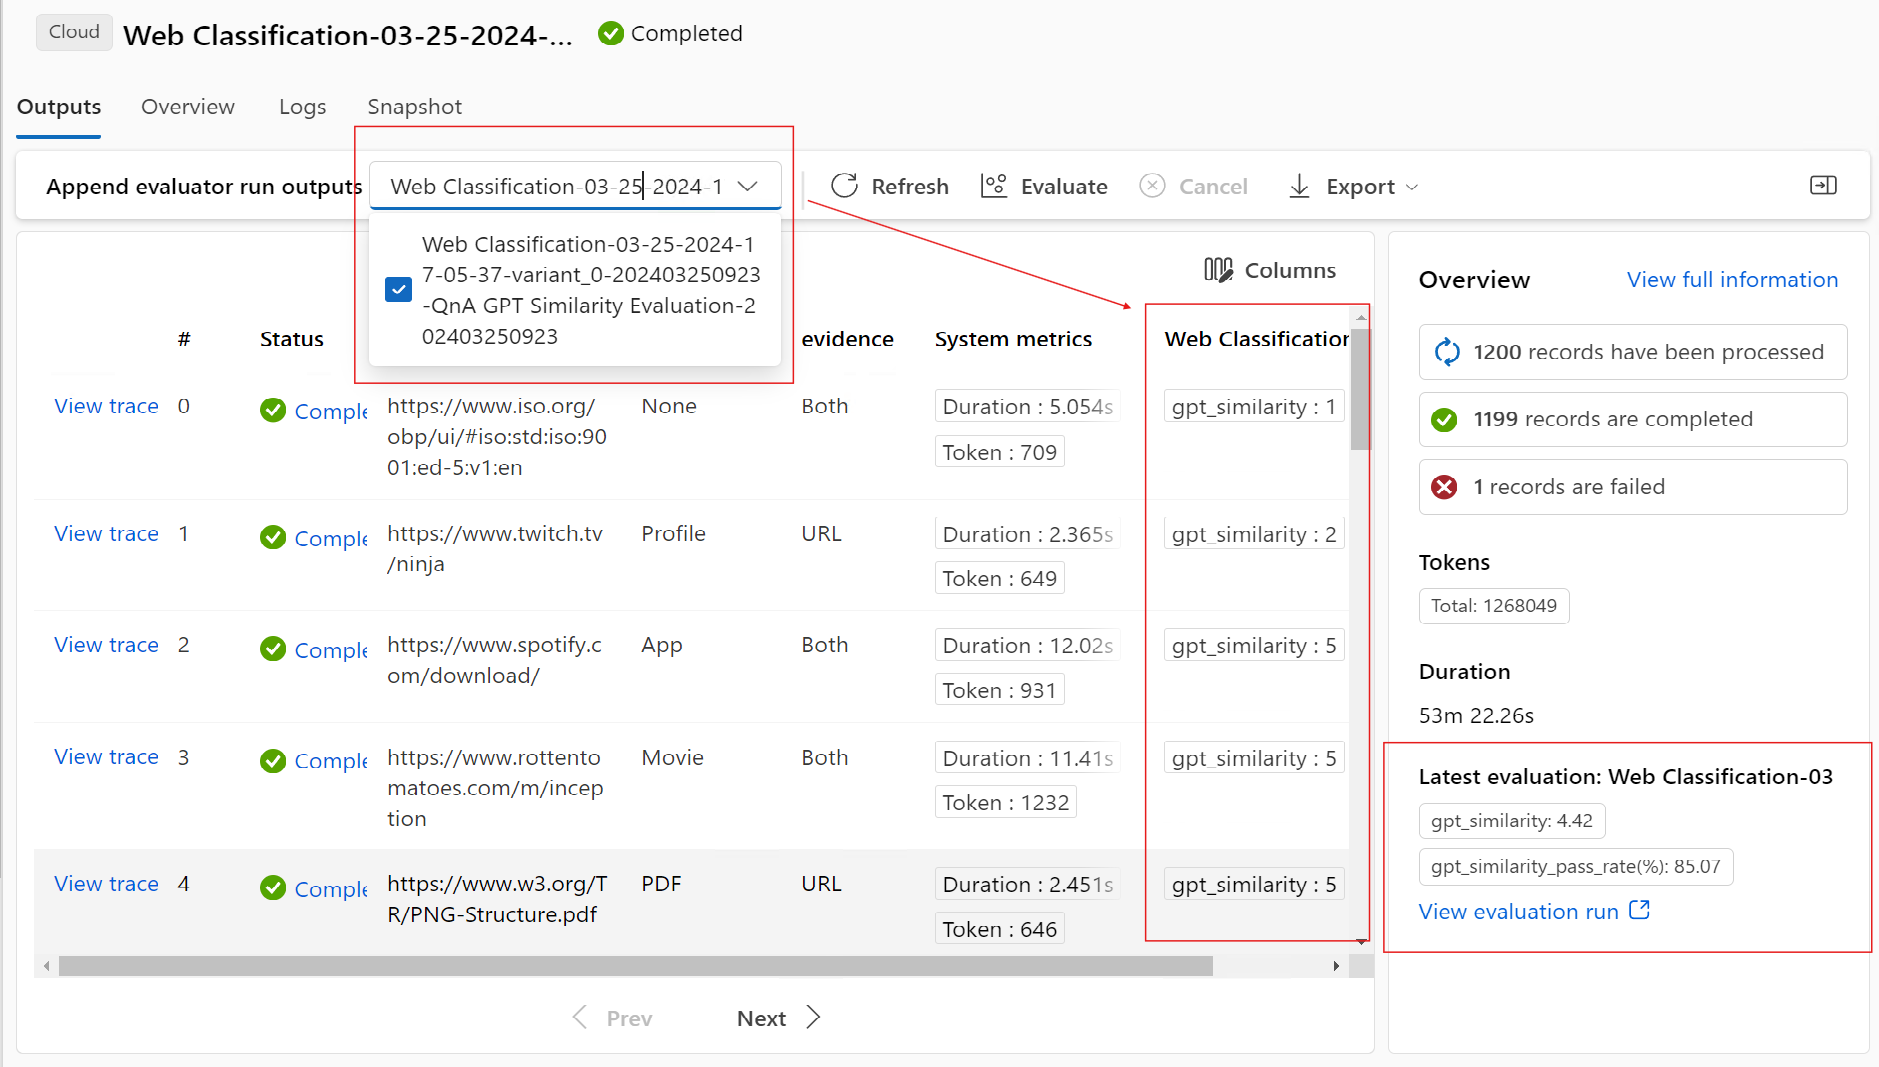Click the Export download icon
This screenshot has height=1067, width=1879.
click(x=1299, y=186)
